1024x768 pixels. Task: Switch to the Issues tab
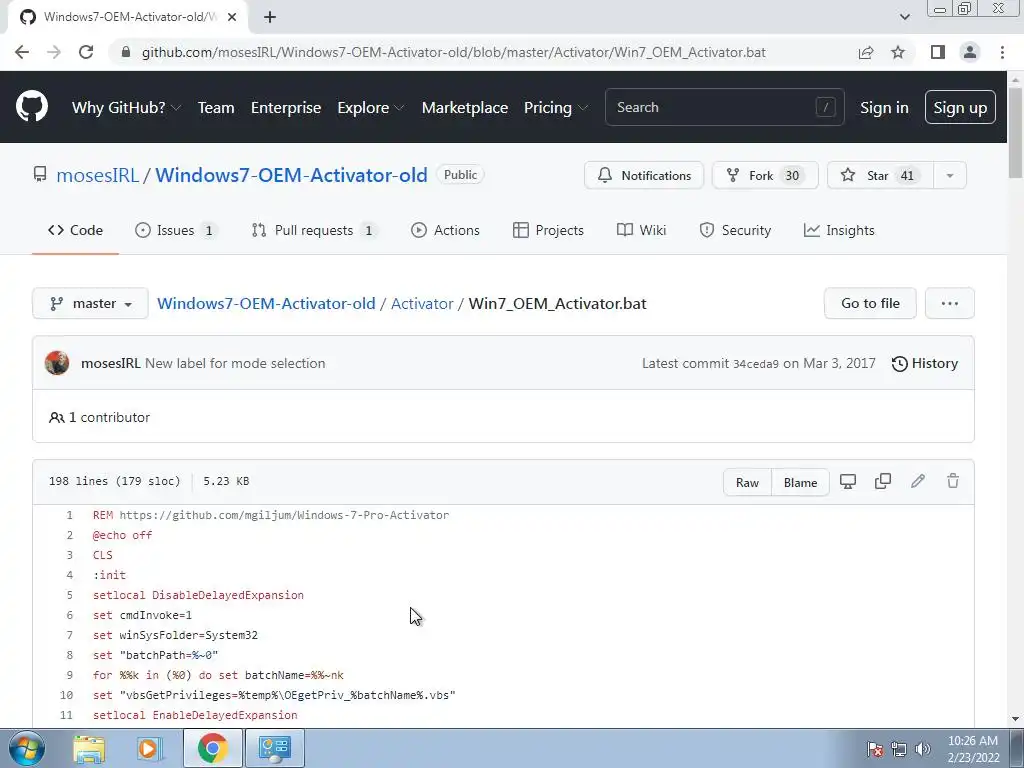[x=176, y=230]
